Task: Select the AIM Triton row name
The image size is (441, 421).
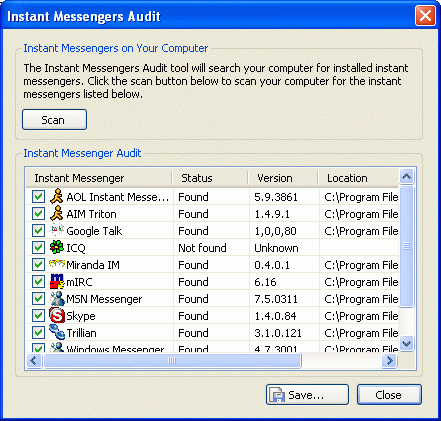Action: 91,214
